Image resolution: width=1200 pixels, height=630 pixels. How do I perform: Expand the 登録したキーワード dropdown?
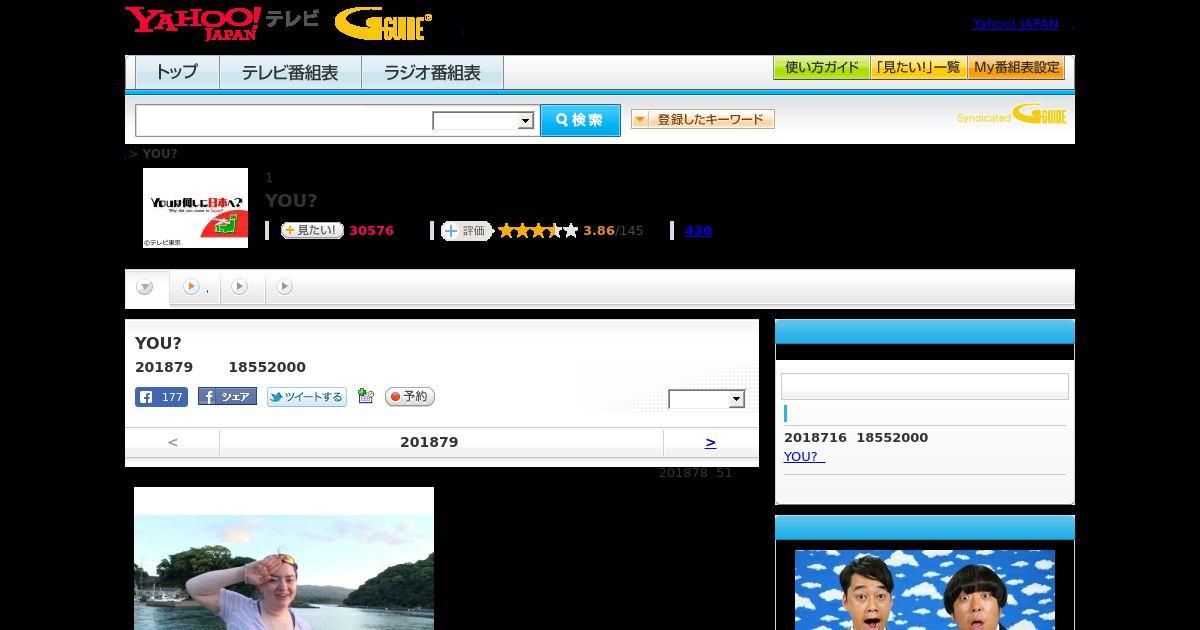[703, 119]
